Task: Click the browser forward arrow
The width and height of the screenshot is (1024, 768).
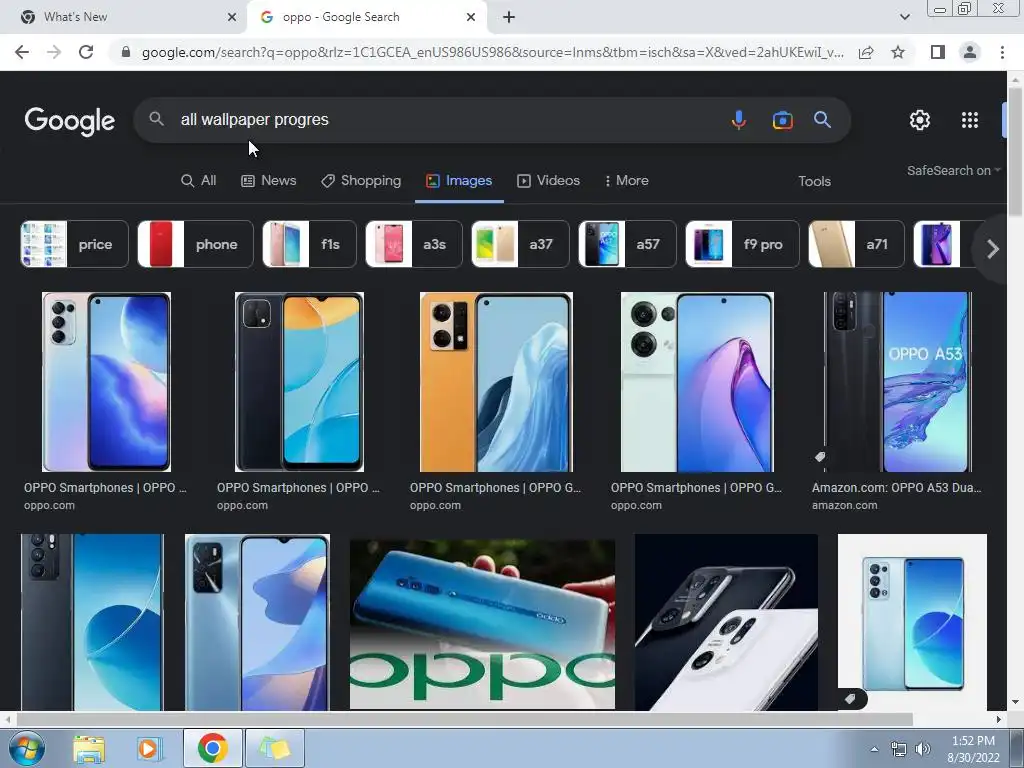Action: point(54,52)
